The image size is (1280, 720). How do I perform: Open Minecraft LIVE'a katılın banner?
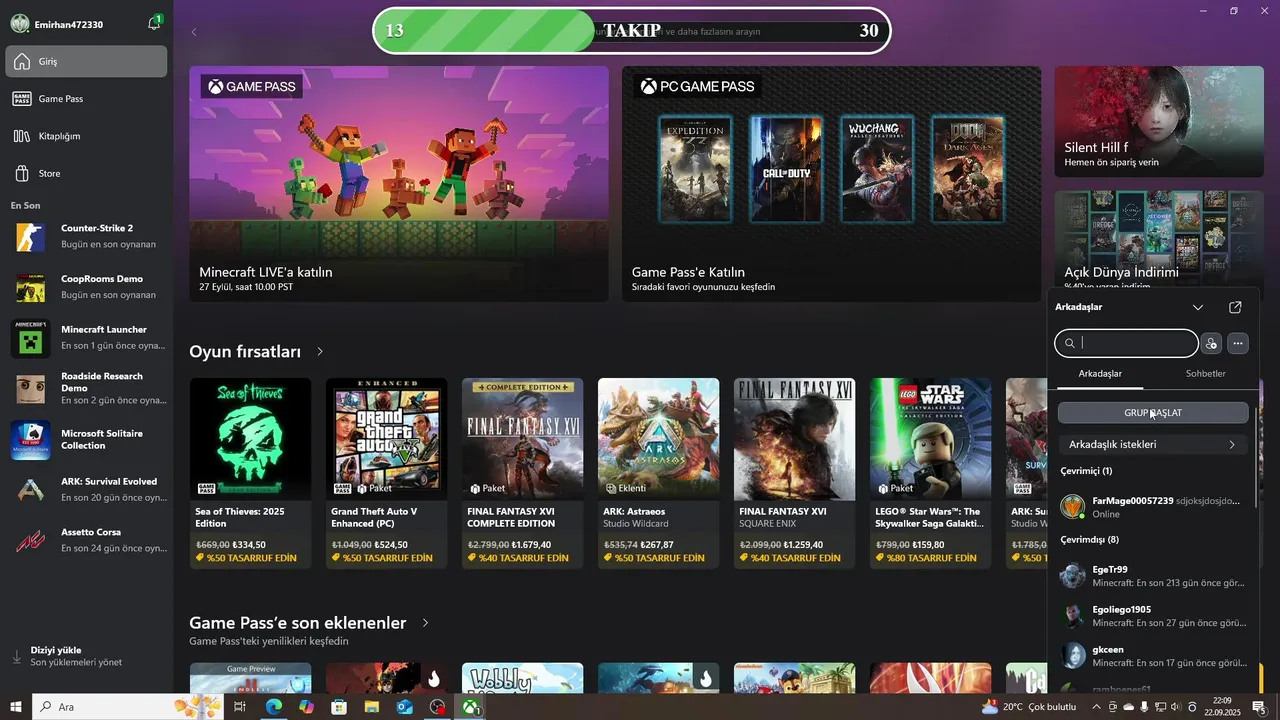pyautogui.click(x=399, y=184)
